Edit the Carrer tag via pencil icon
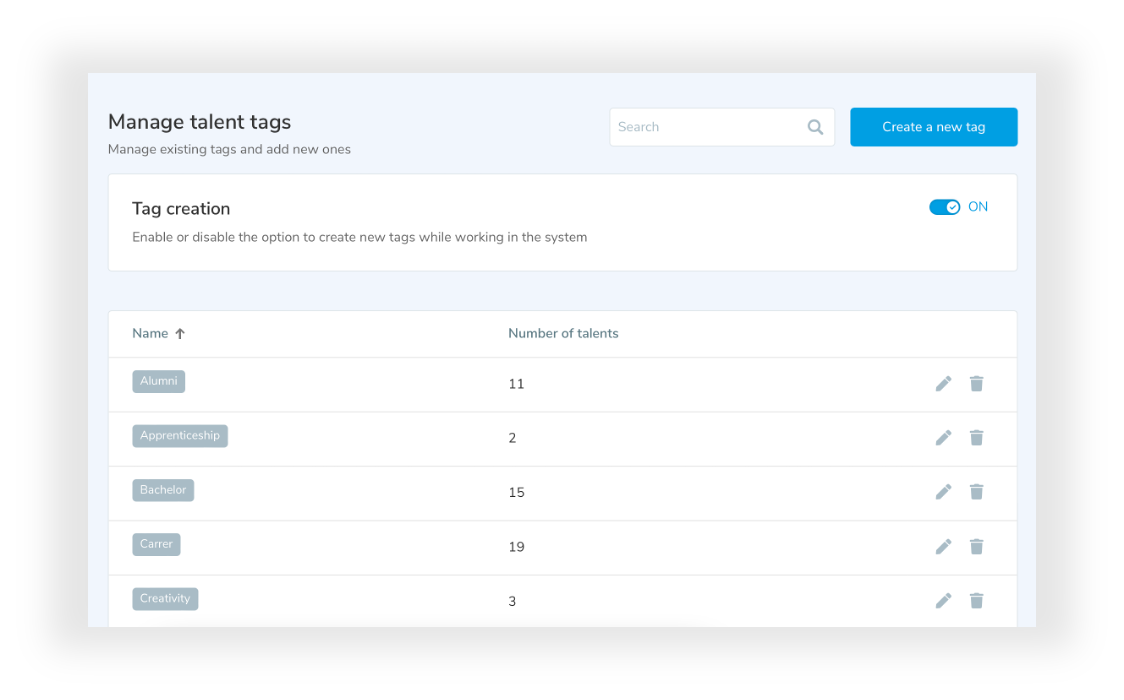This screenshot has height=700, width=1124. point(943,546)
